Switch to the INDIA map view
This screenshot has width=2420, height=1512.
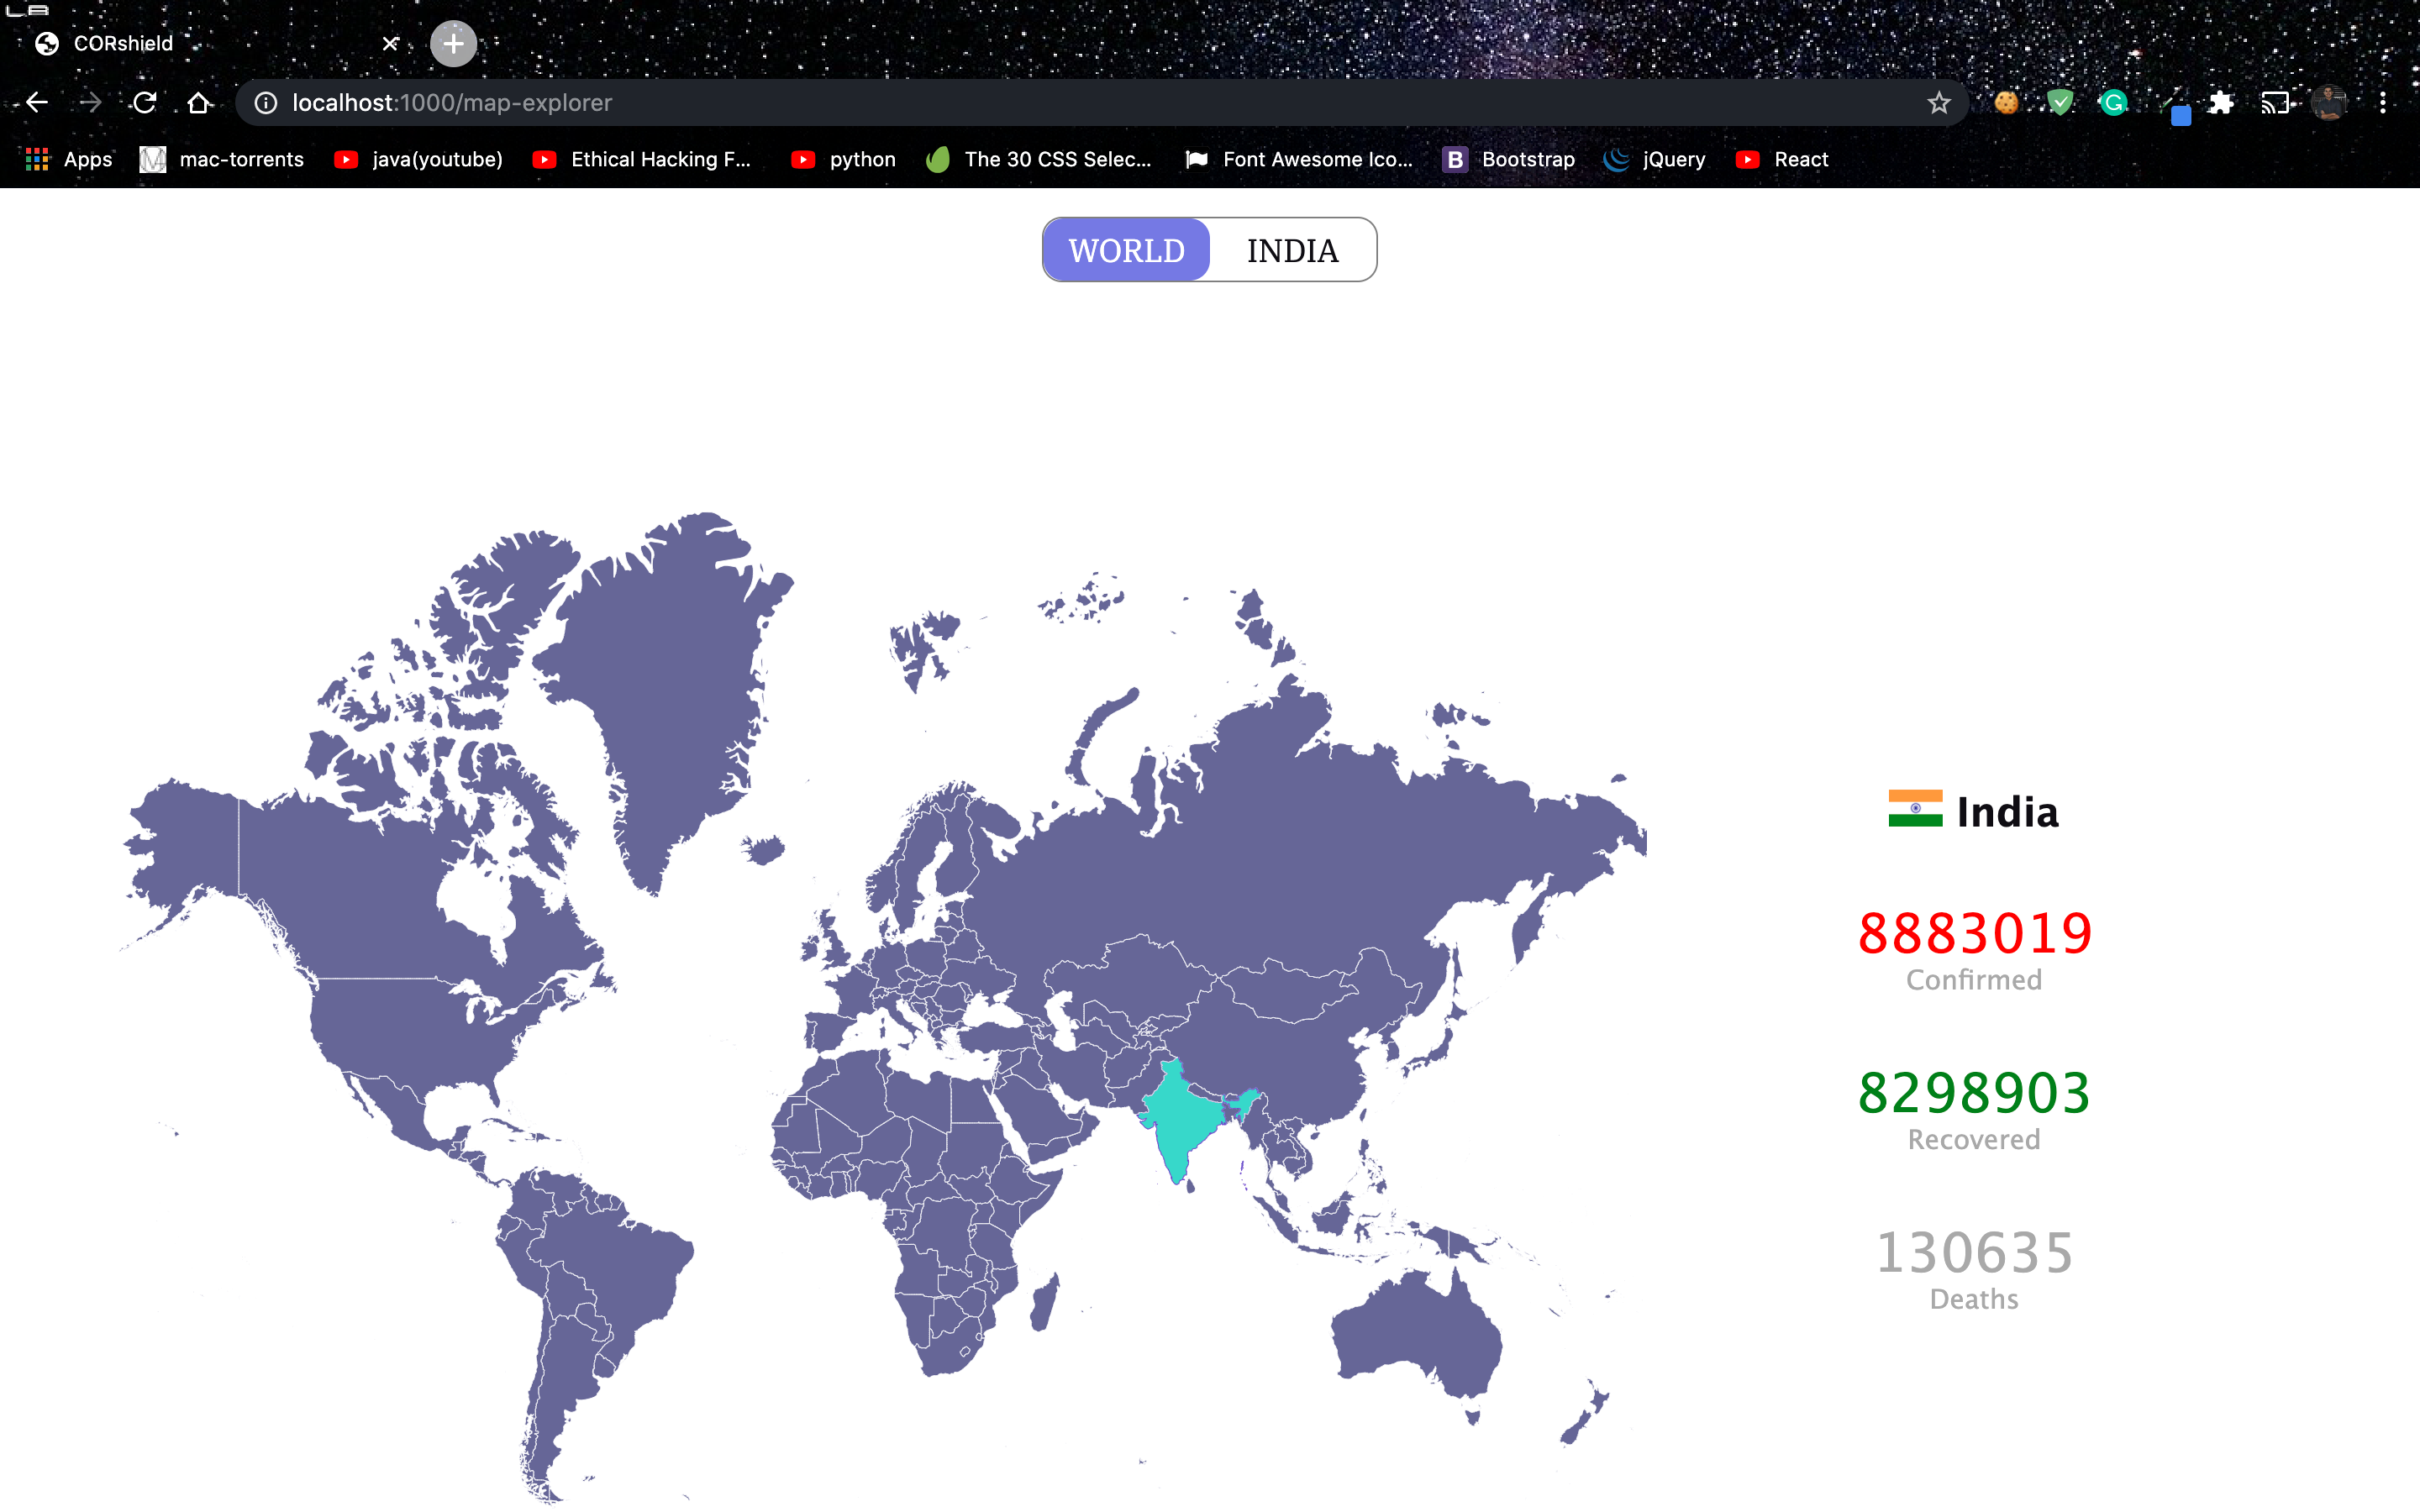coord(1292,250)
